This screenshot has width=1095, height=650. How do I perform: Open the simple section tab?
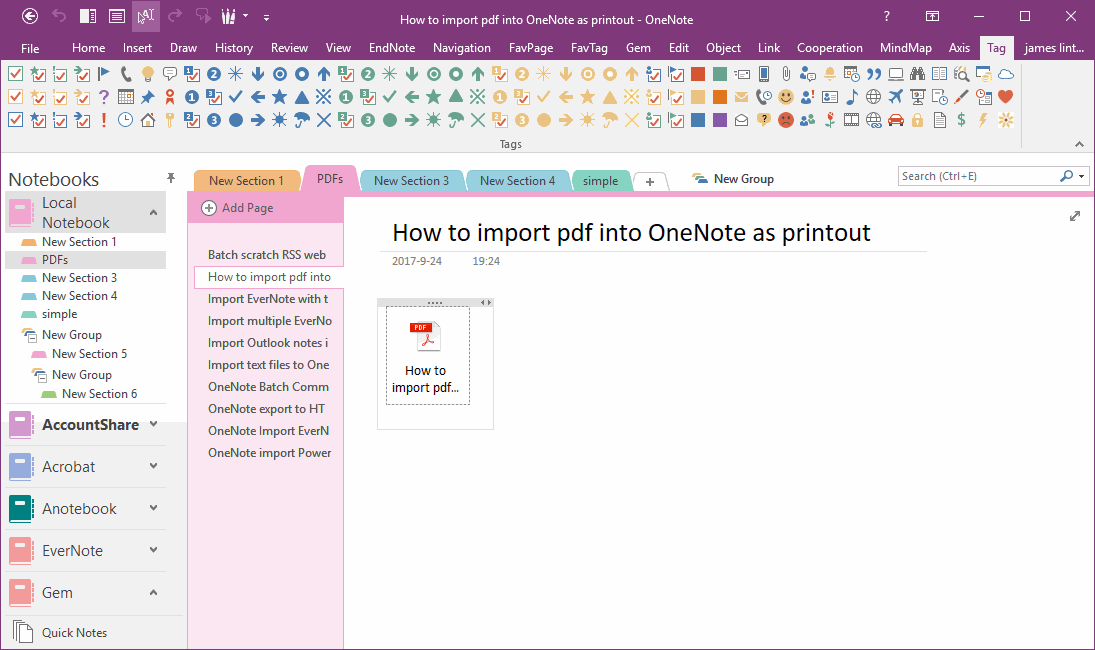[x=601, y=181]
